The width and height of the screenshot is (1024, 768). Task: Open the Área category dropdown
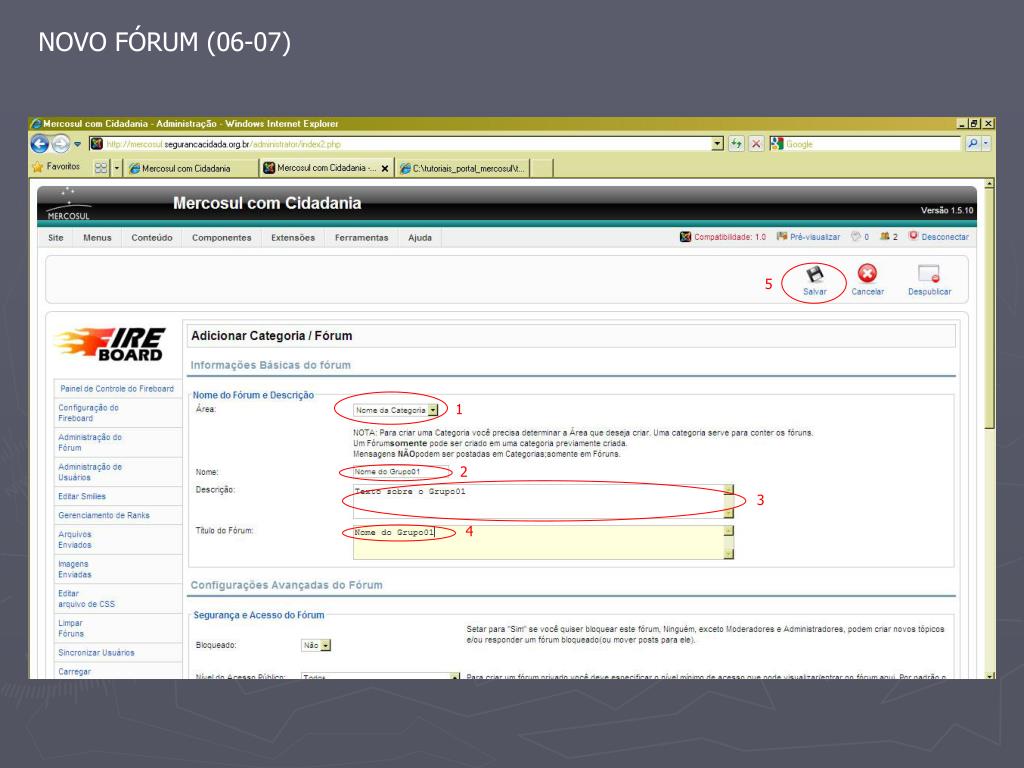pyautogui.click(x=396, y=410)
